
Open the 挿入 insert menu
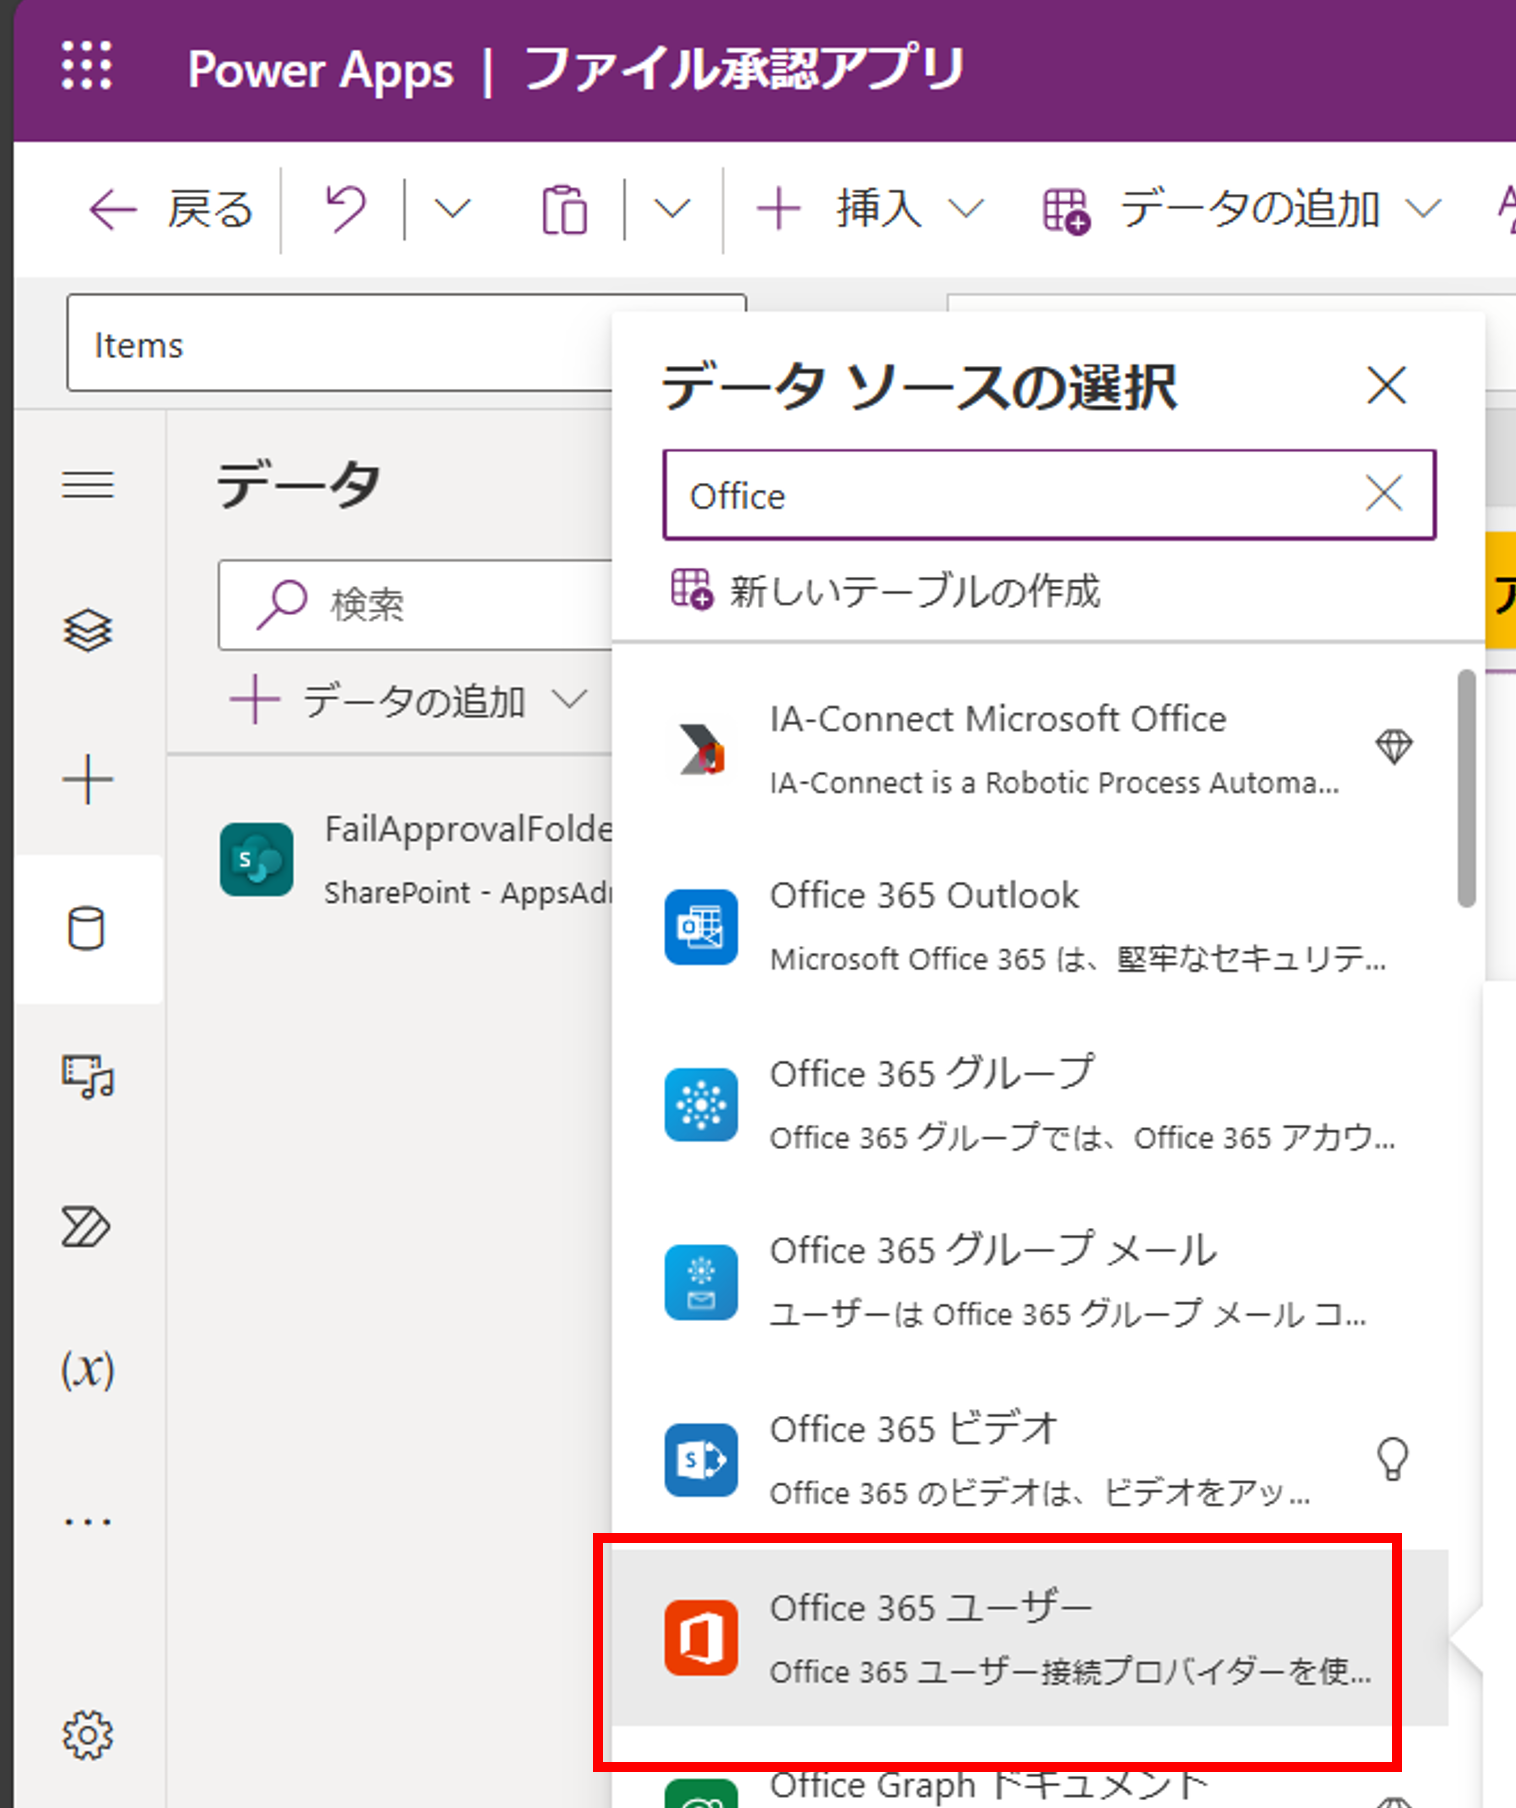[870, 209]
